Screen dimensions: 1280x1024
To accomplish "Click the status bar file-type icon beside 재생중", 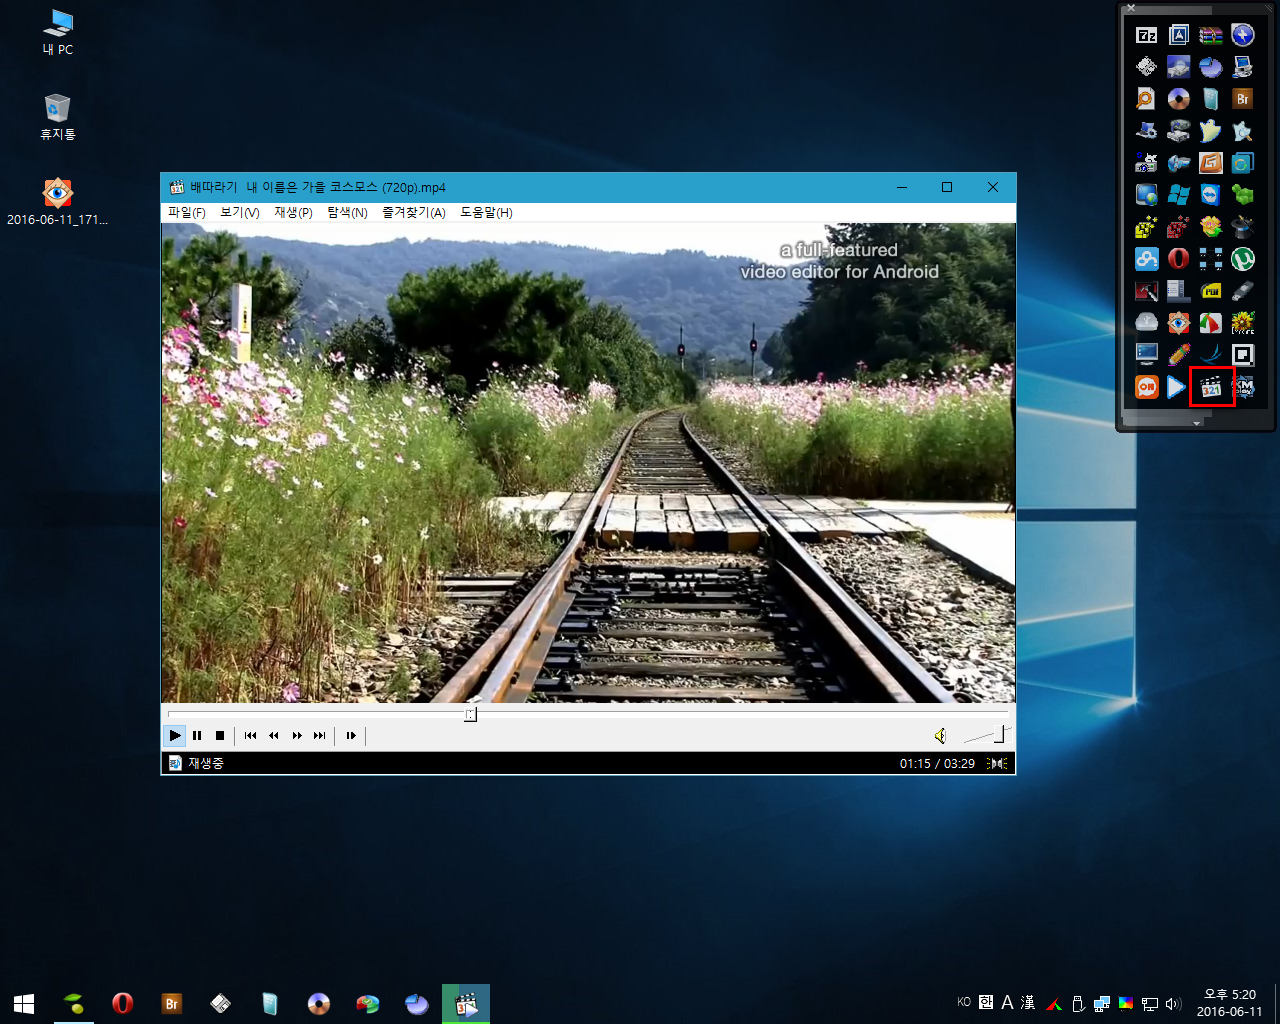I will pyautogui.click(x=175, y=764).
